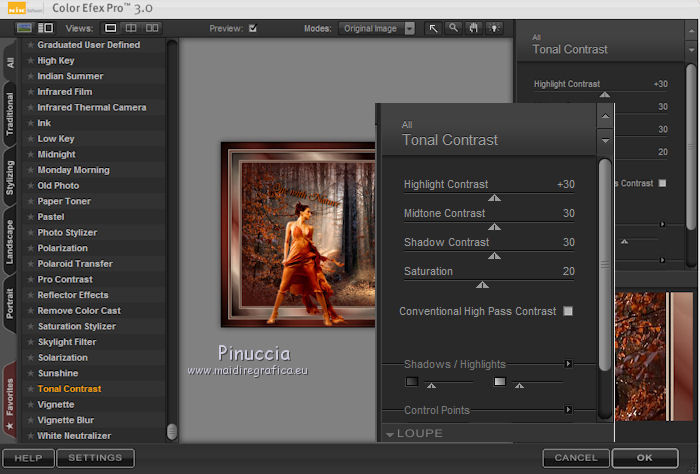Add Sunshine filter to favorites star
This screenshot has height=474, width=700.
[x=30, y=373]
